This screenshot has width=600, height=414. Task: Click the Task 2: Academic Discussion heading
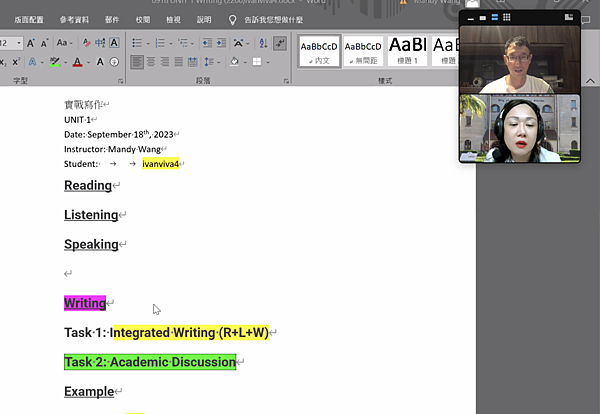point(150,362)
